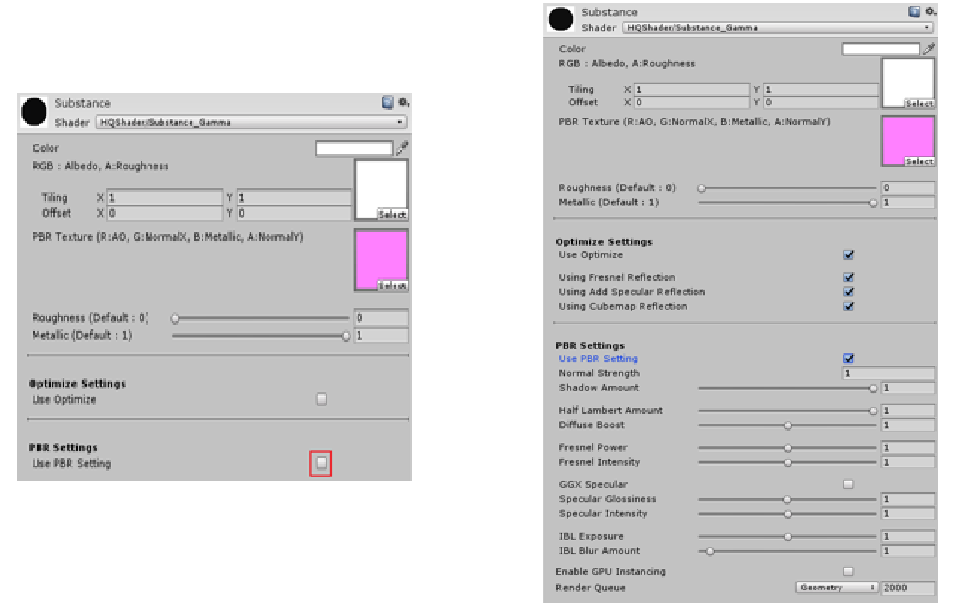Open Shader dropdown in right Substance panel

pos(777,27)
